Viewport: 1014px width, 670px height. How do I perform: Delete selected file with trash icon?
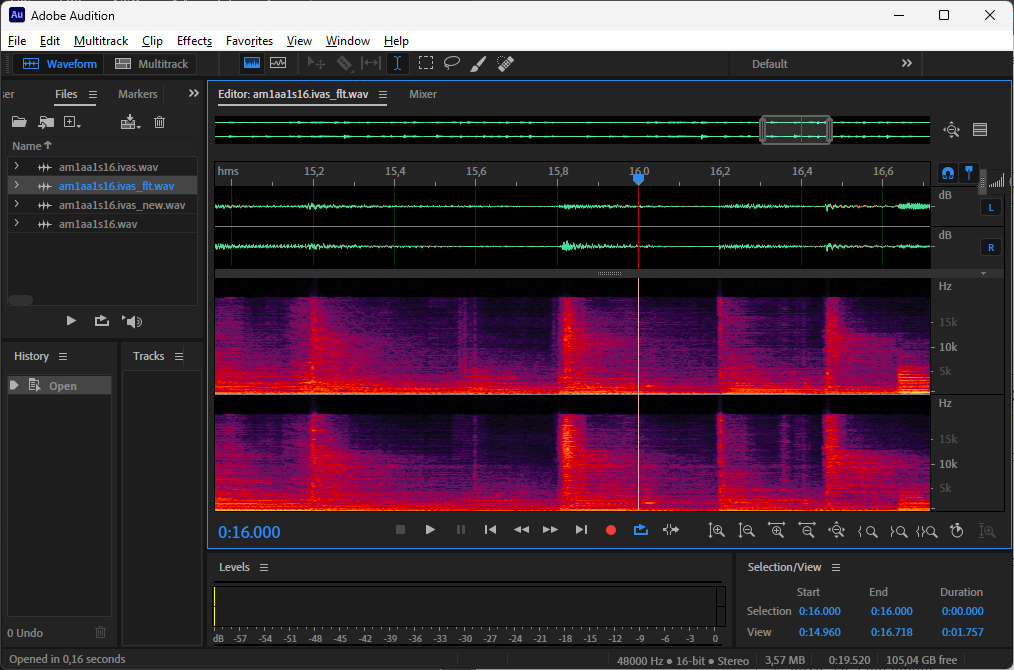click(159, 122)
